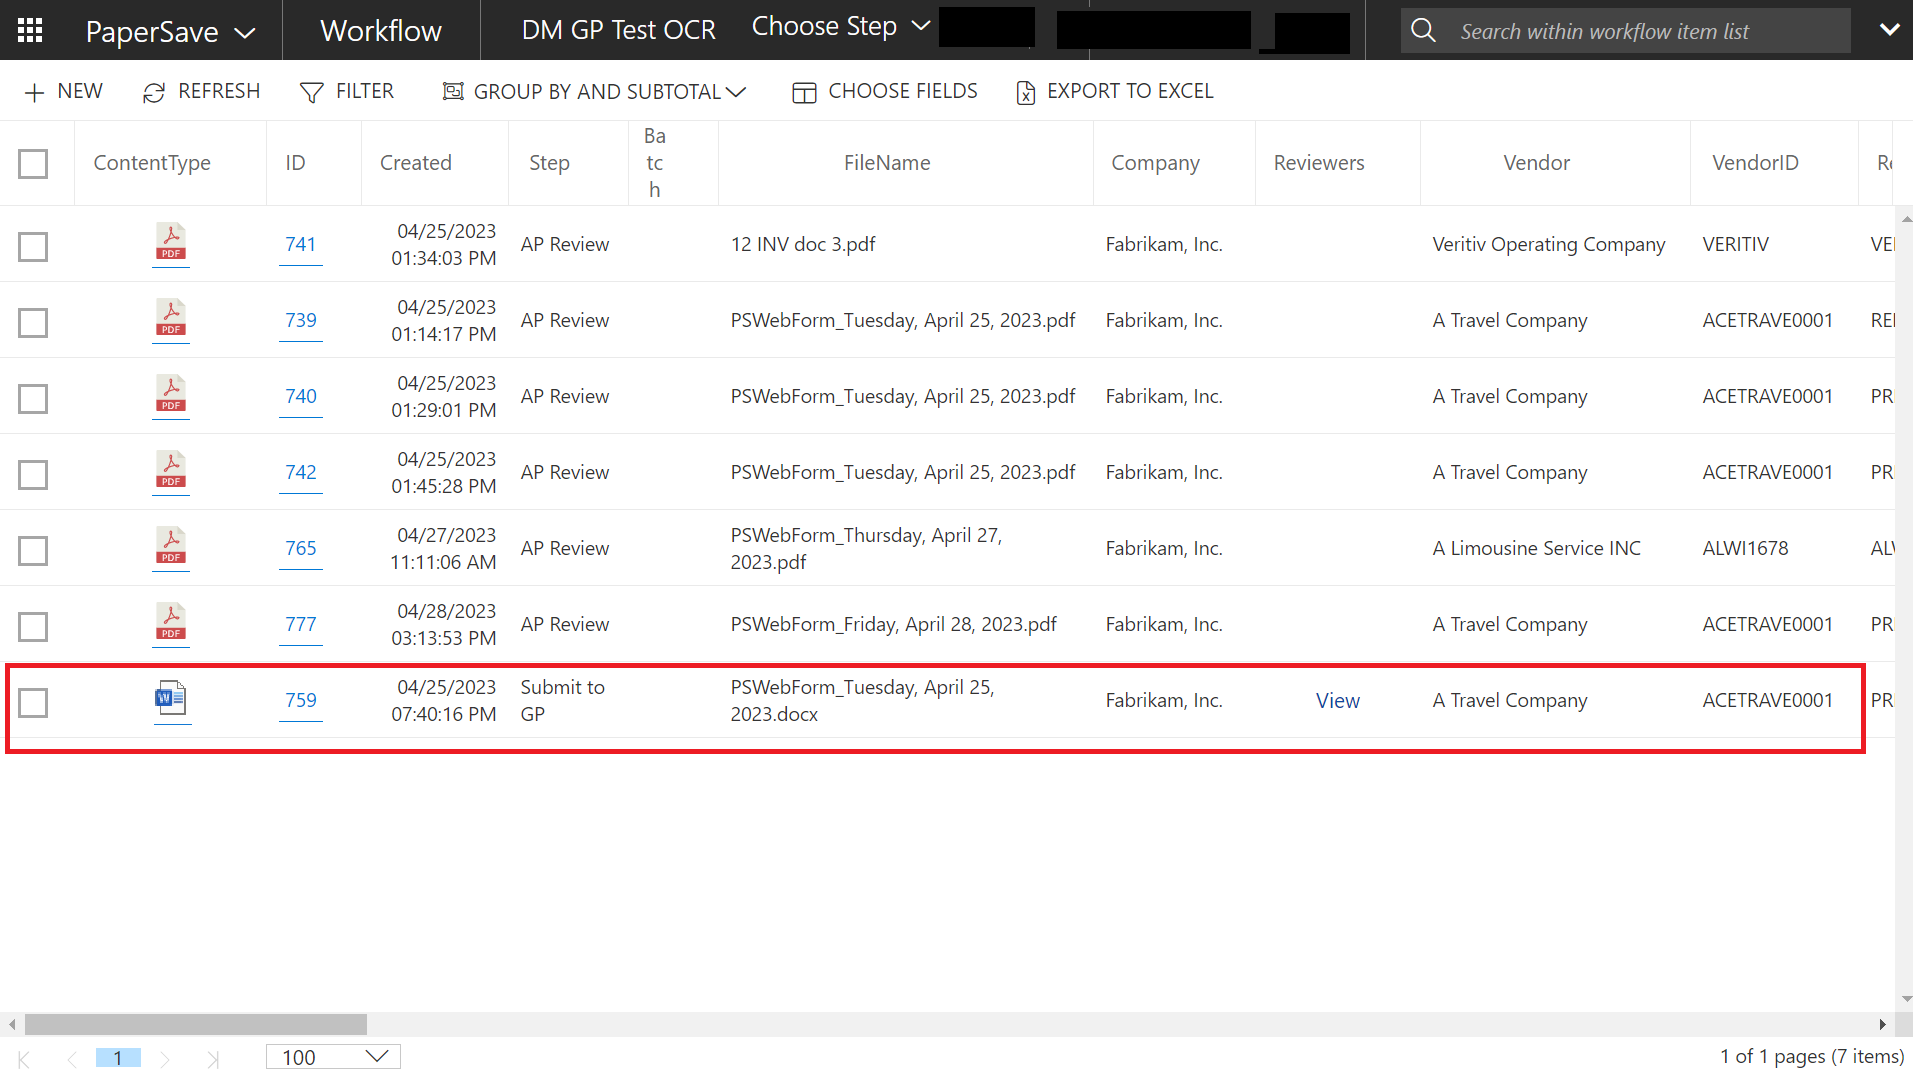Open PDF icon for item 742

[171, 470]
